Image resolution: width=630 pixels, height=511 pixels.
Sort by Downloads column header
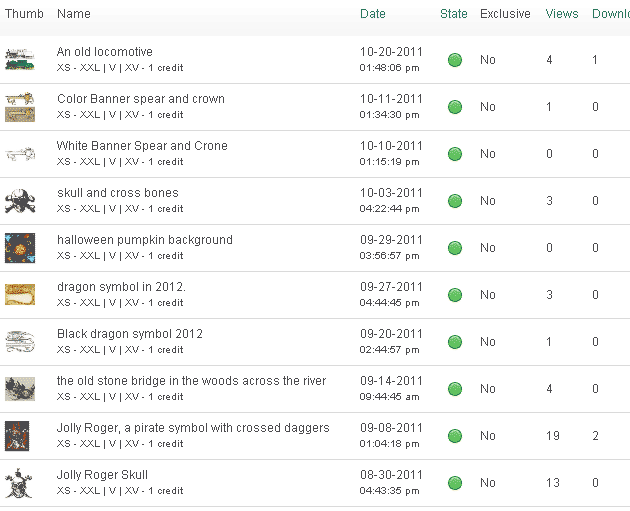[x=611, y=14]
